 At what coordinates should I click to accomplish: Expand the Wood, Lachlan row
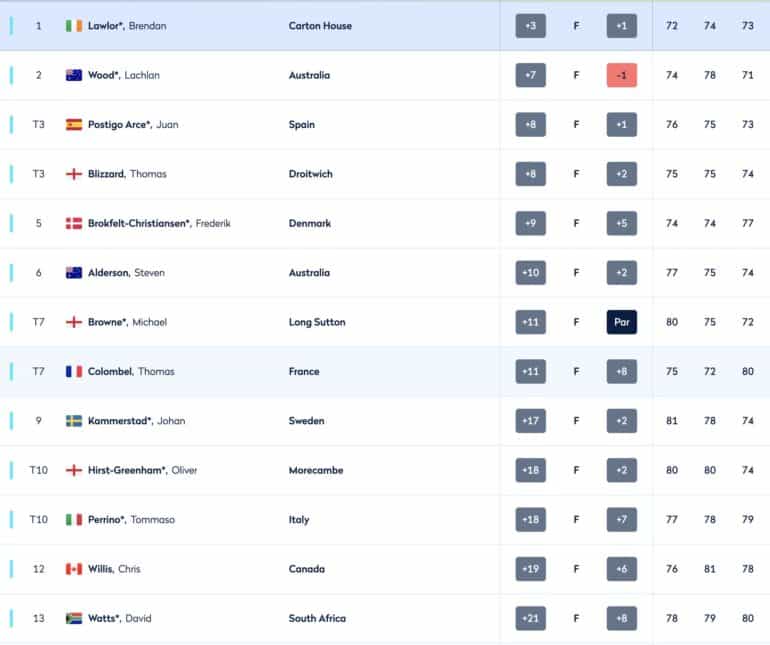tap(385, 75)
